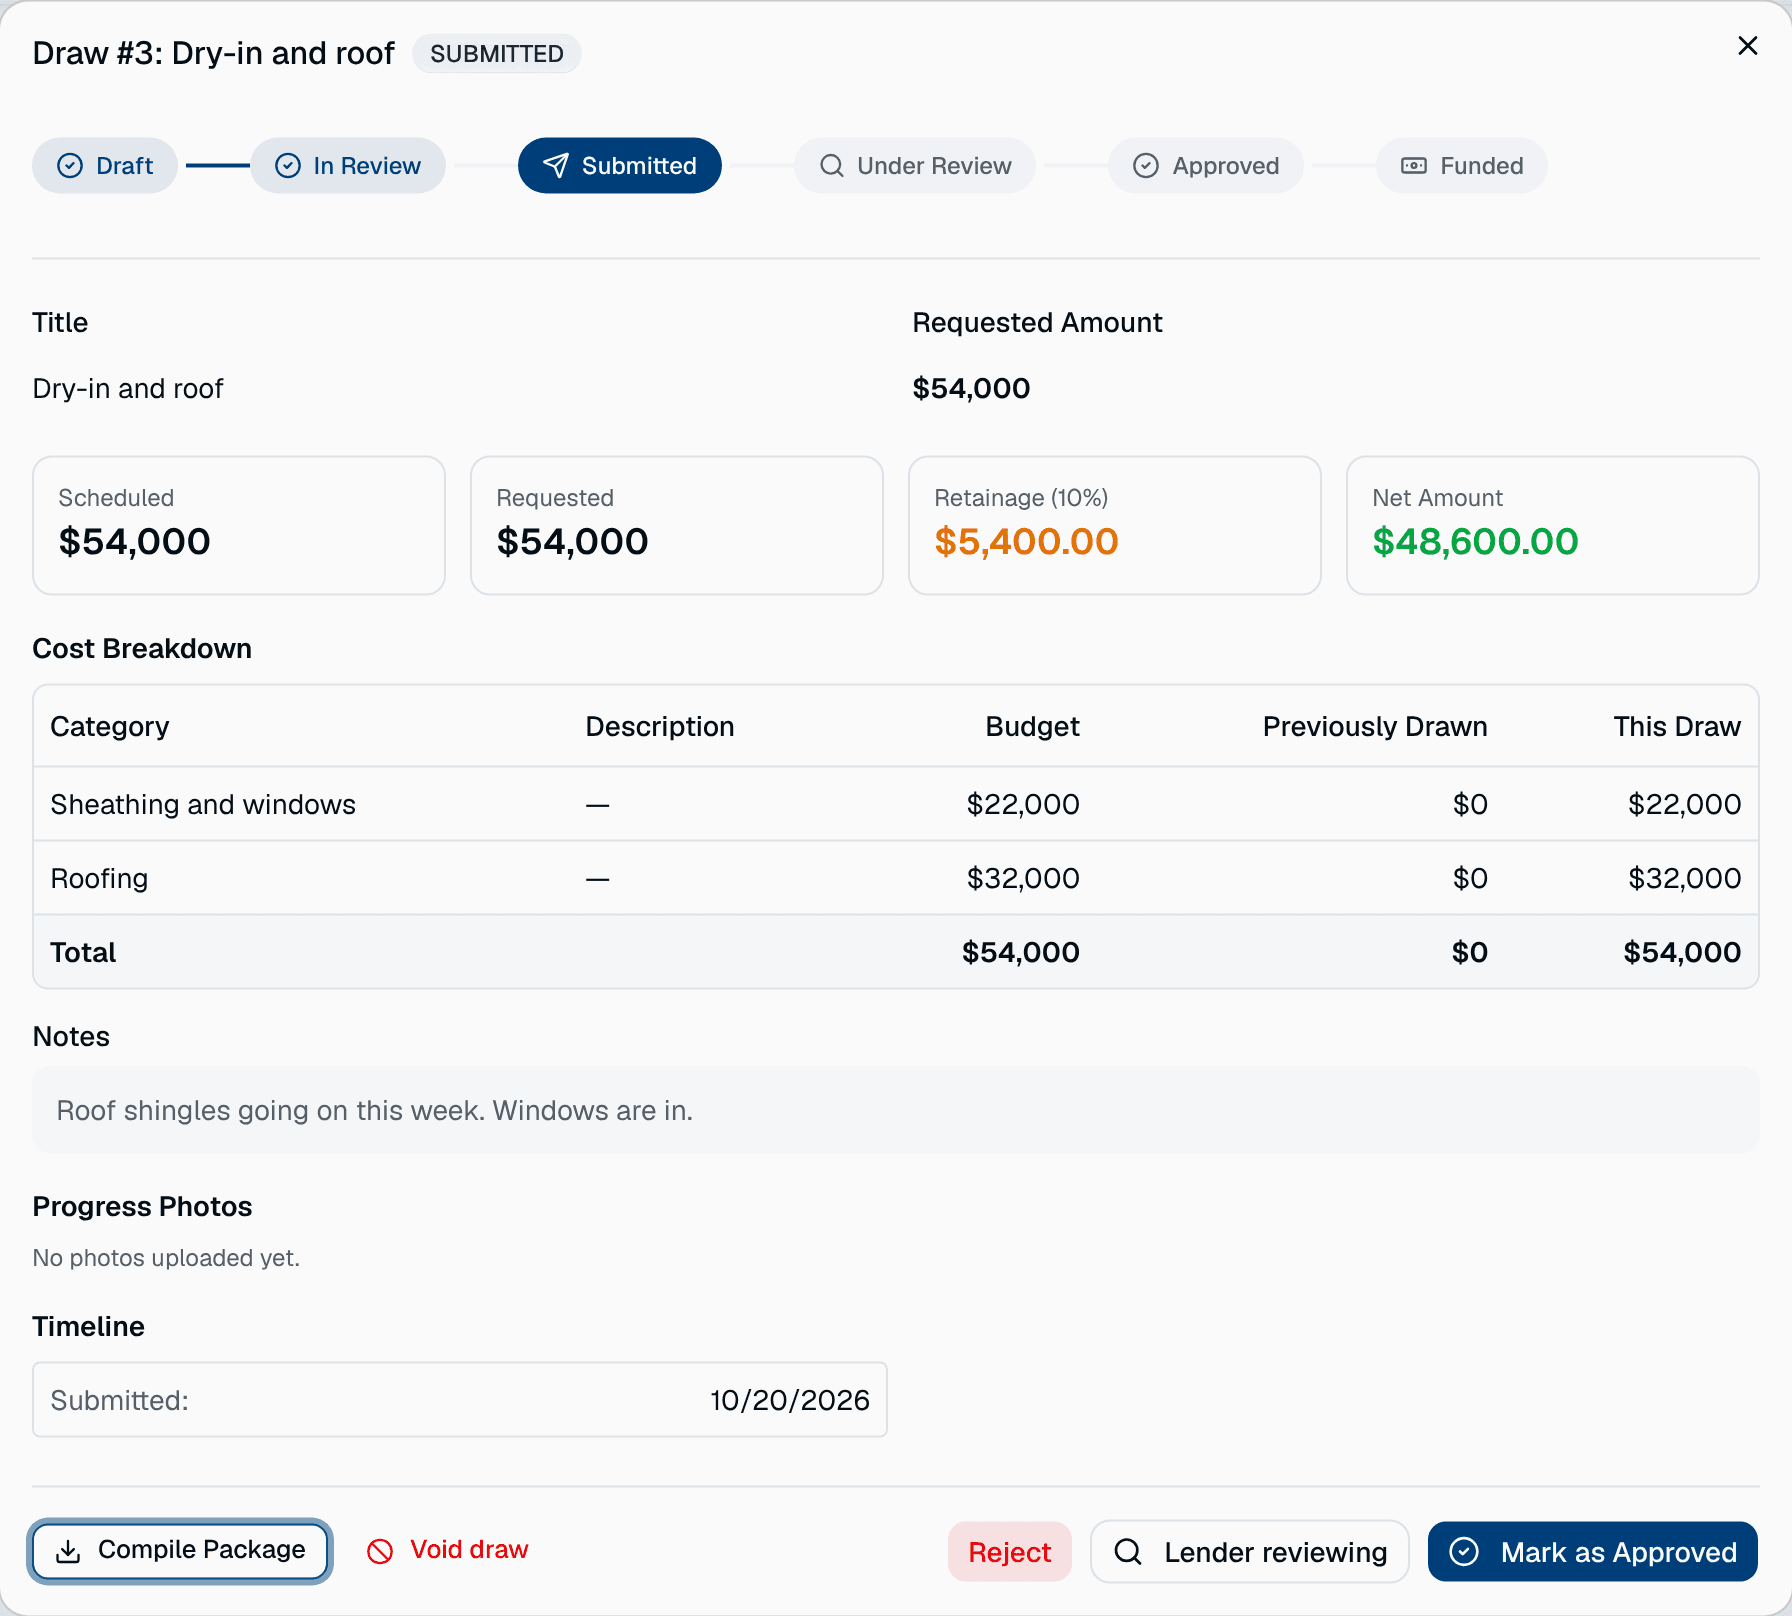Click the Sheathing and windows row
The image size is (1792, 1616).
coord(896,804)
